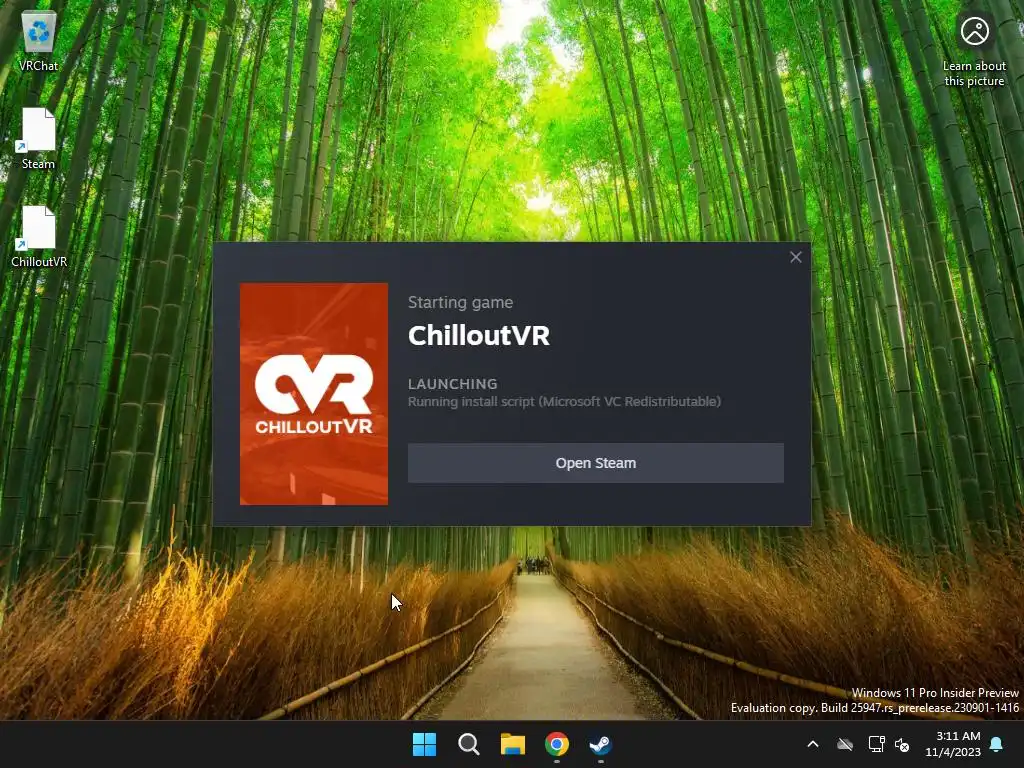Viewport: 1024px width, 768px height.
Task: Show hidden system tray icons
Action: coord(813,744)
